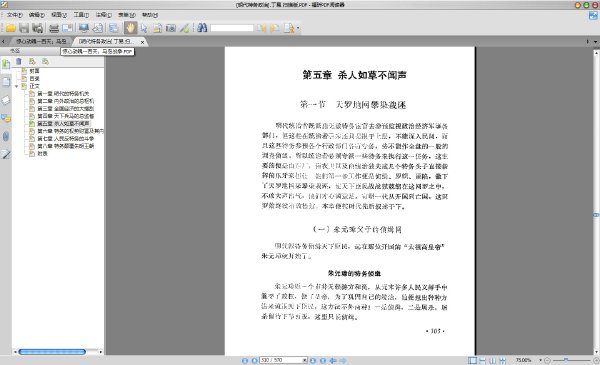
Task: Select the Snapshot camera tool
Action: click(x=171, y=28)
